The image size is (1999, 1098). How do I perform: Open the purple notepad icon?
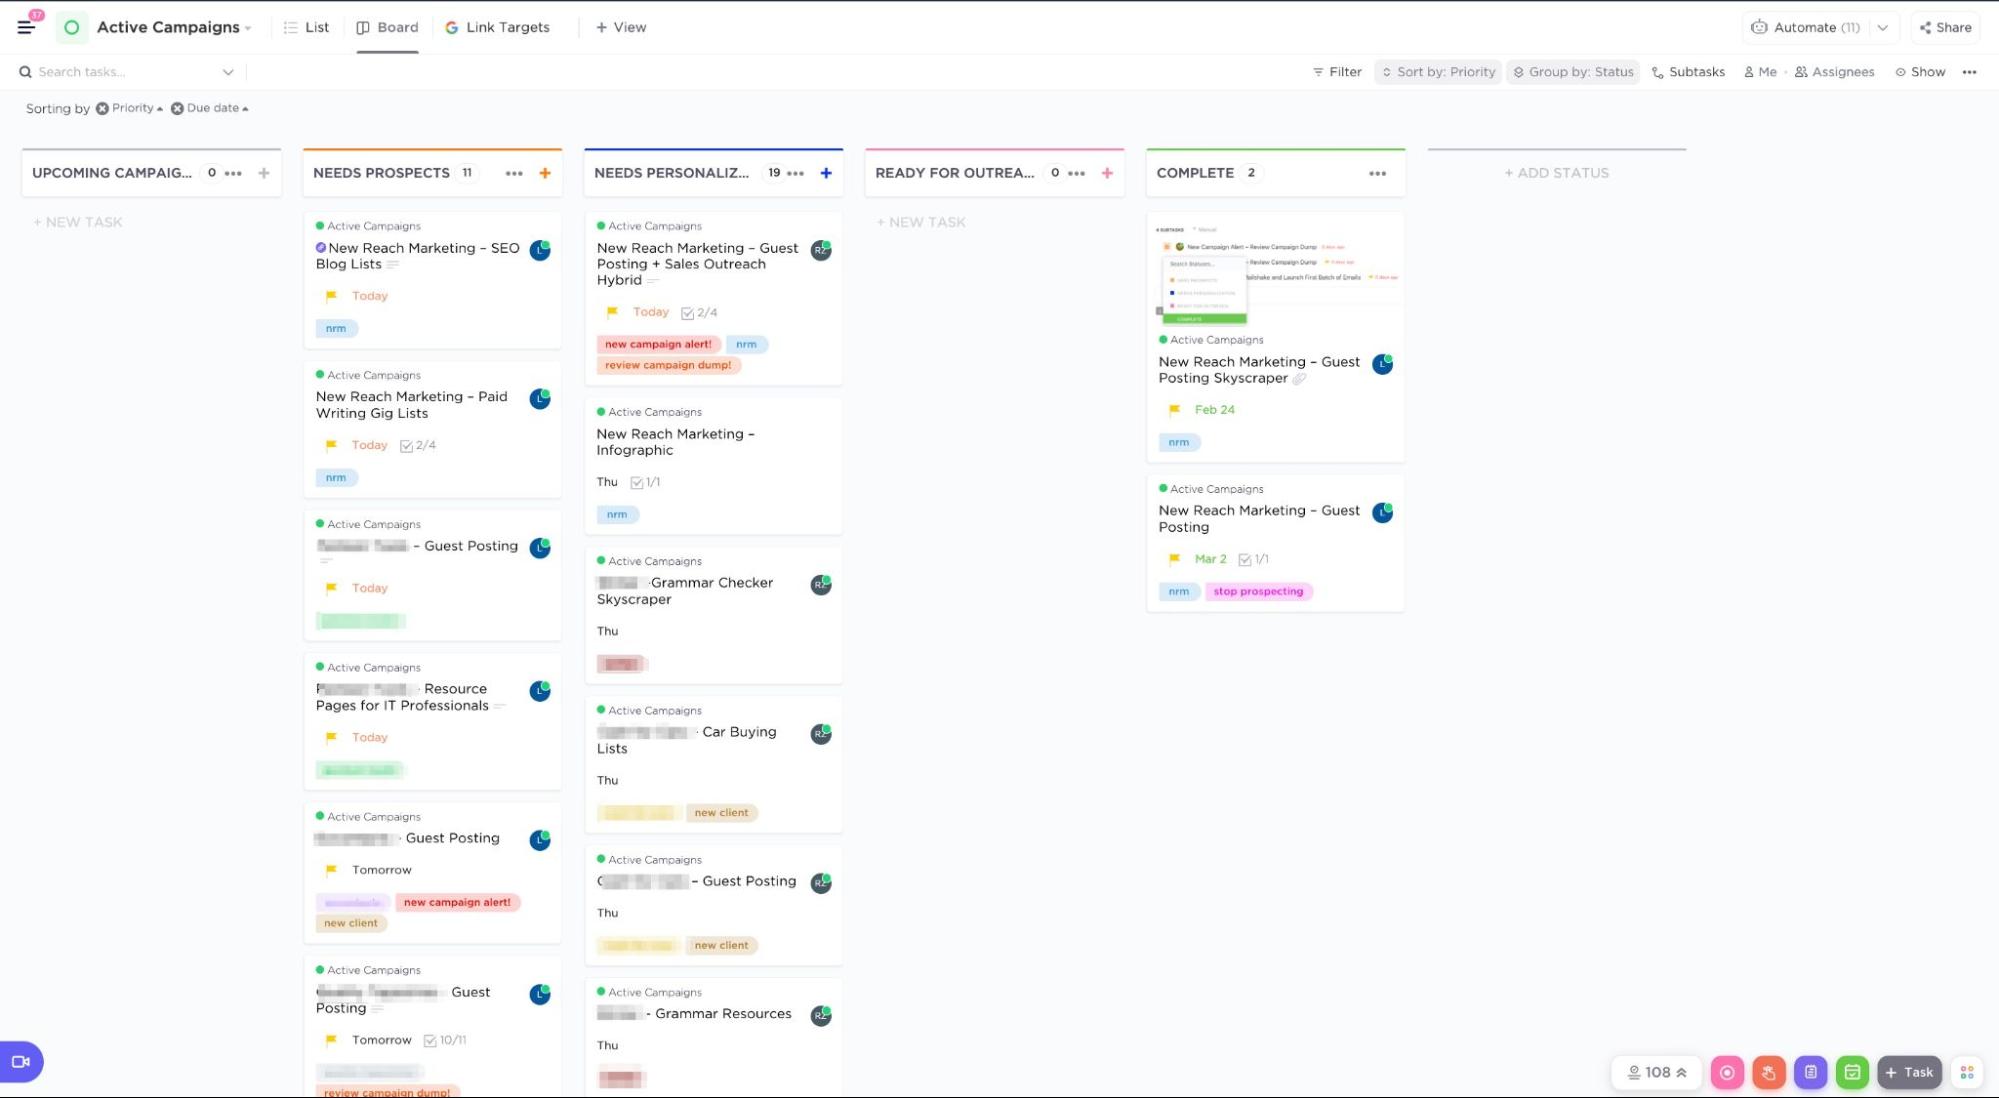coord(1810,1072)
